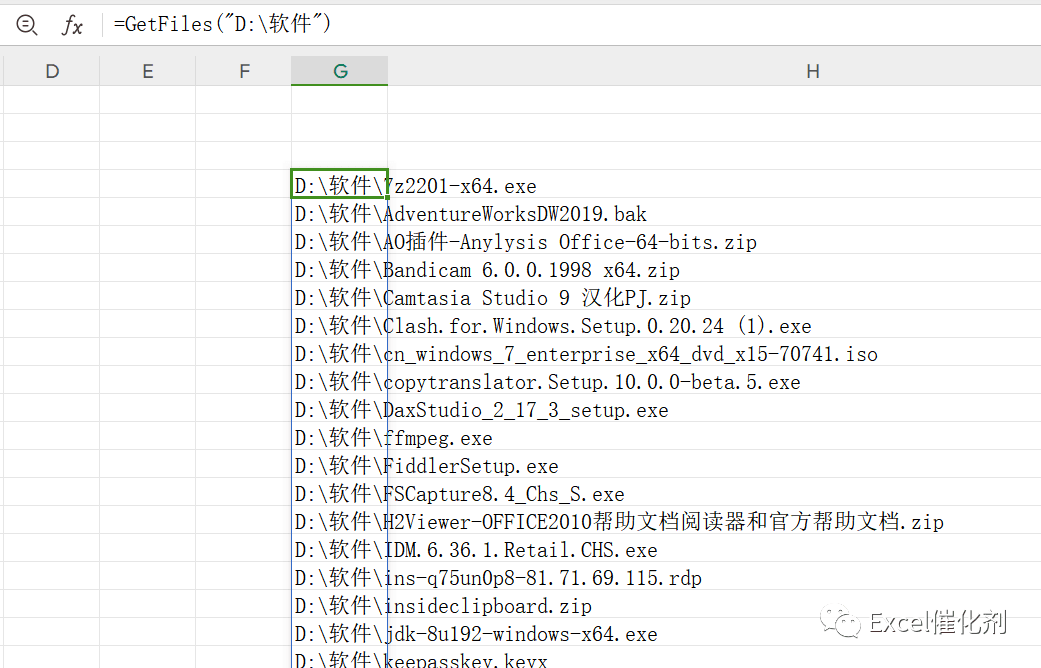Select the keepasskey.keyx cell
Screen dimensions: 1041x668
click(422, 659)
